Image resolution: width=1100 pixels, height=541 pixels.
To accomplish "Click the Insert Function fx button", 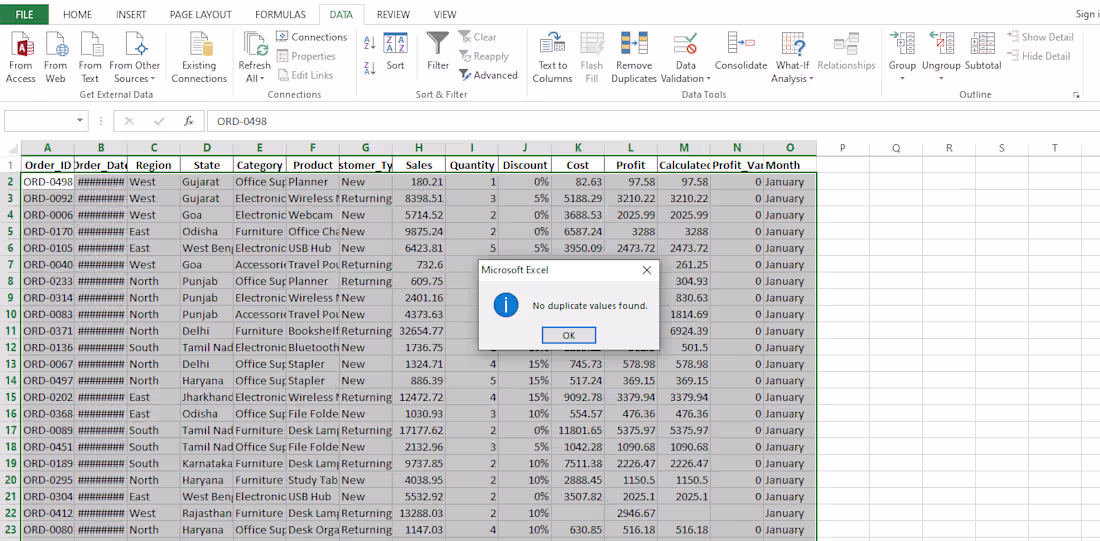I will [189, 121].
